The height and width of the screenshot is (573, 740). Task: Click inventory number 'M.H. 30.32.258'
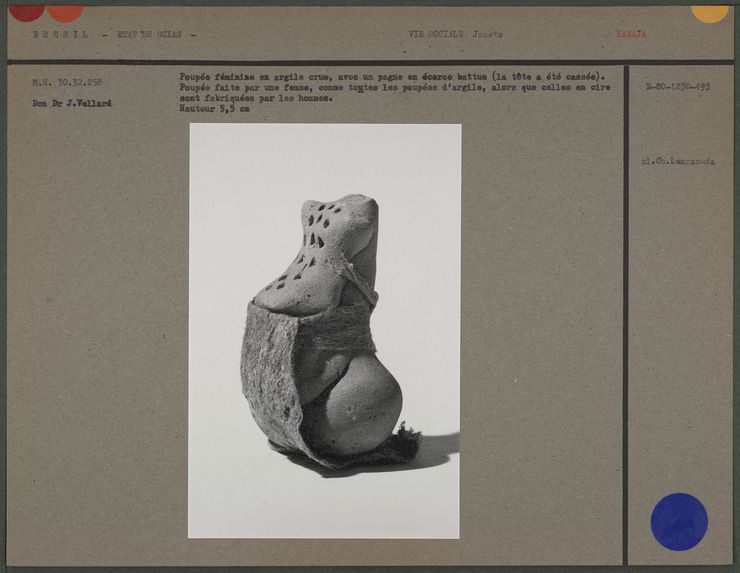point(66,82)
